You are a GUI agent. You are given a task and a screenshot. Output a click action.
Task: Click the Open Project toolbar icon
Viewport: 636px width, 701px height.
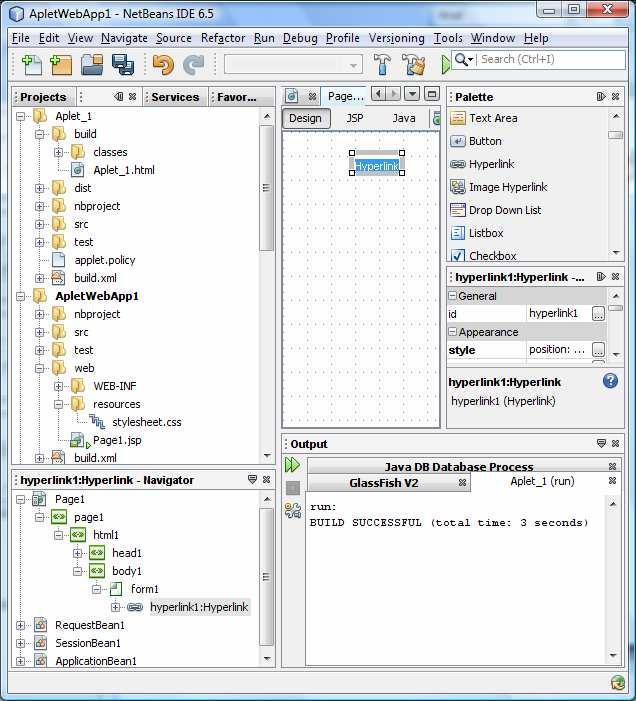(92, 65)
